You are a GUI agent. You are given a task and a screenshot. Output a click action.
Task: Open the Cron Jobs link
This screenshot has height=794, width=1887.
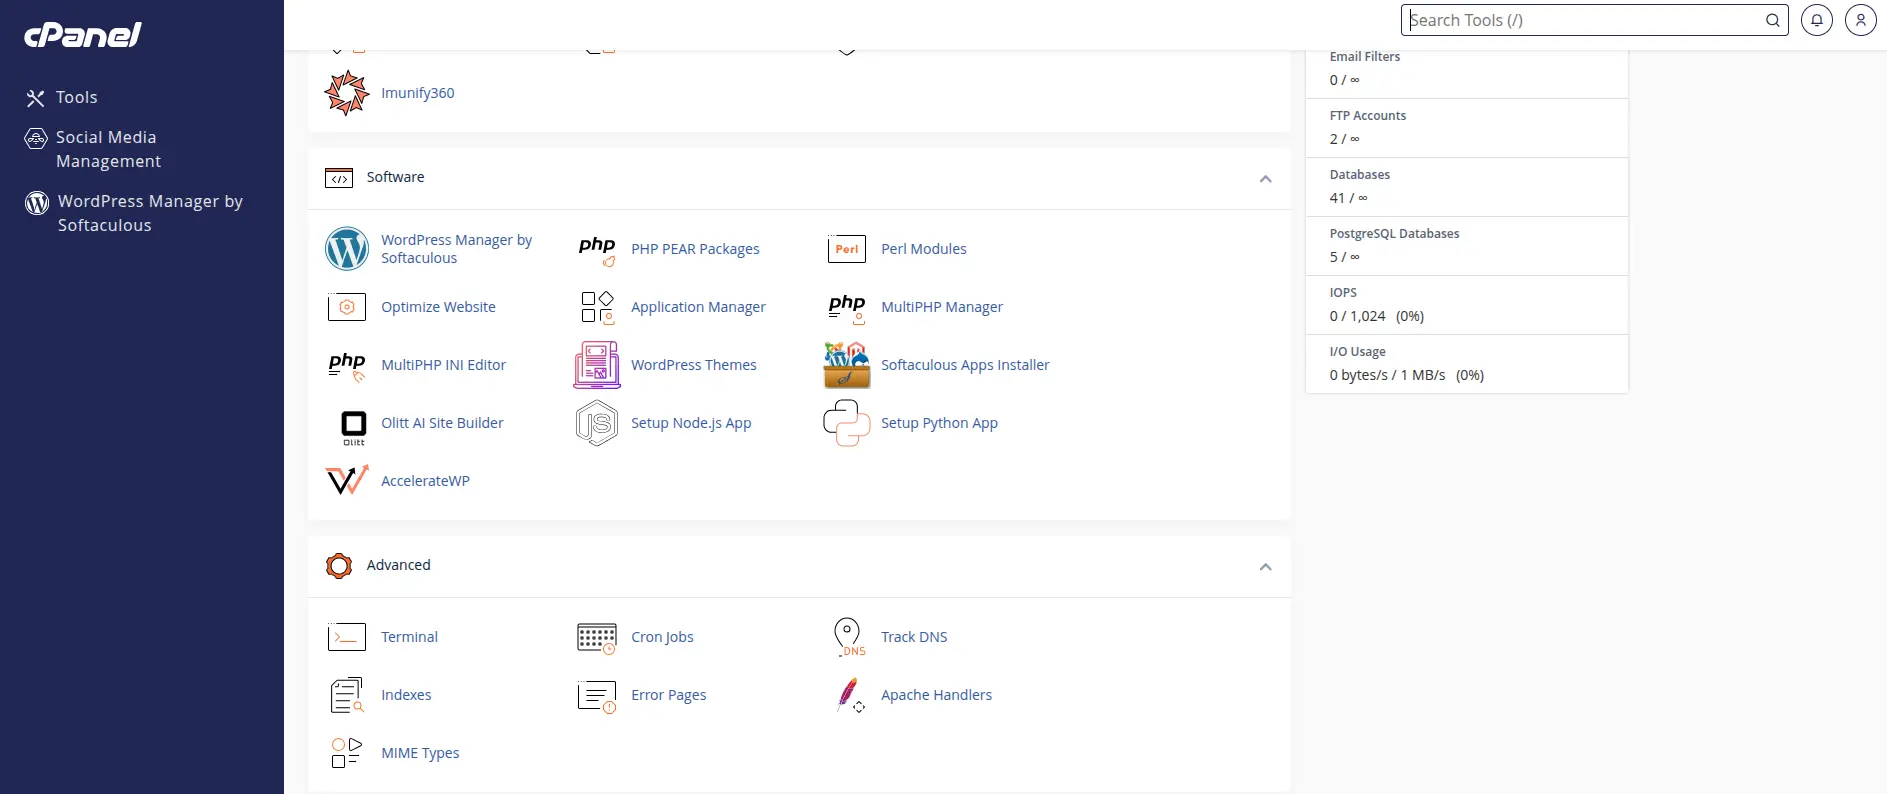tap(662, 637)
